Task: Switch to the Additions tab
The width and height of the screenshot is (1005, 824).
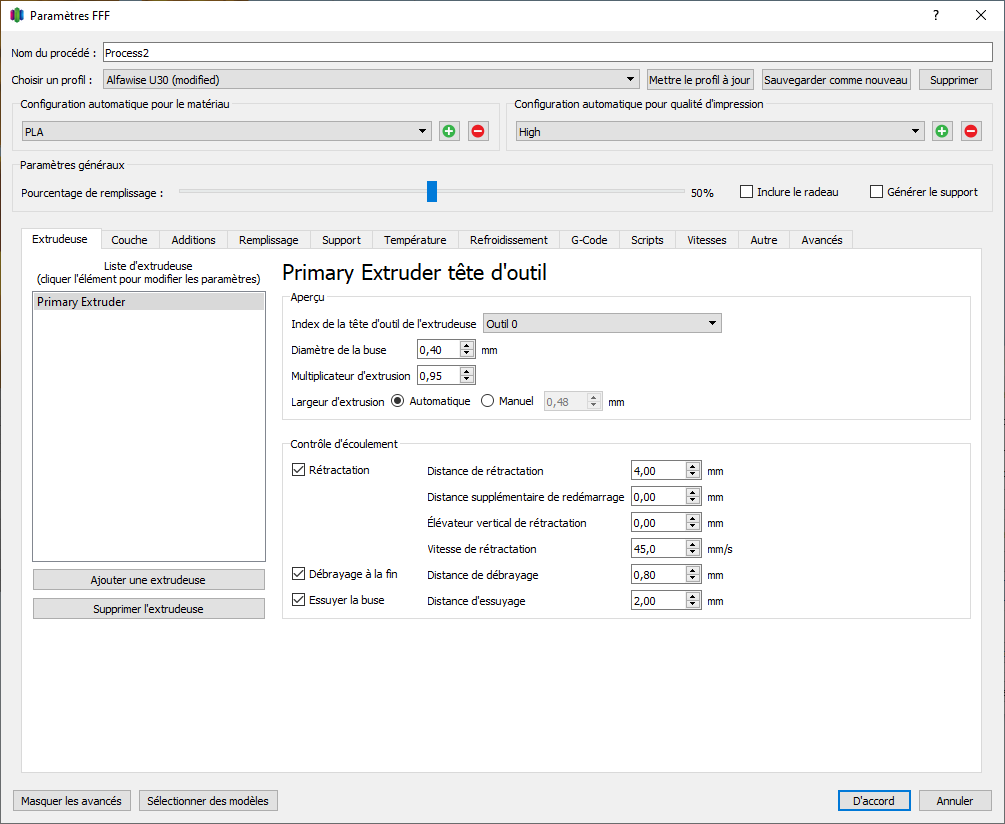Action: [x=194, y=240]
